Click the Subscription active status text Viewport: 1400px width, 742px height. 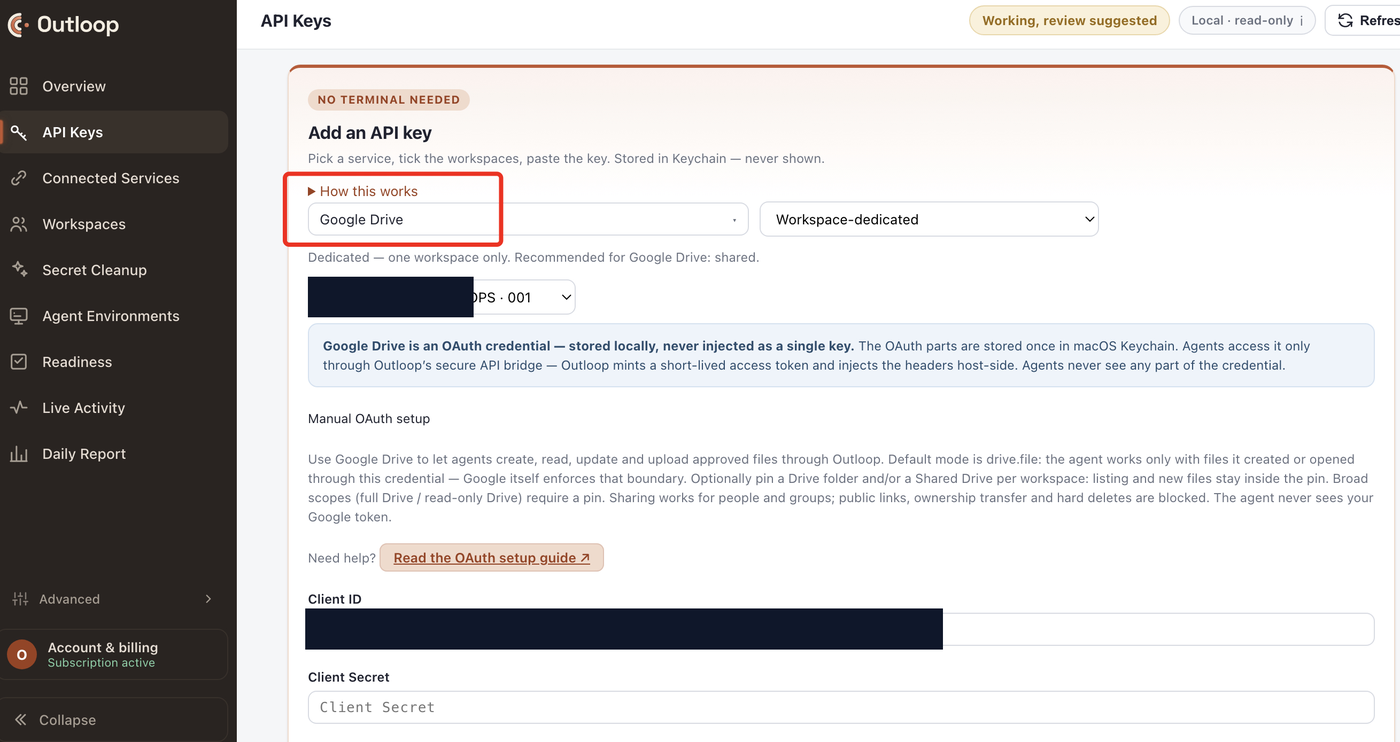coord(101,663)
